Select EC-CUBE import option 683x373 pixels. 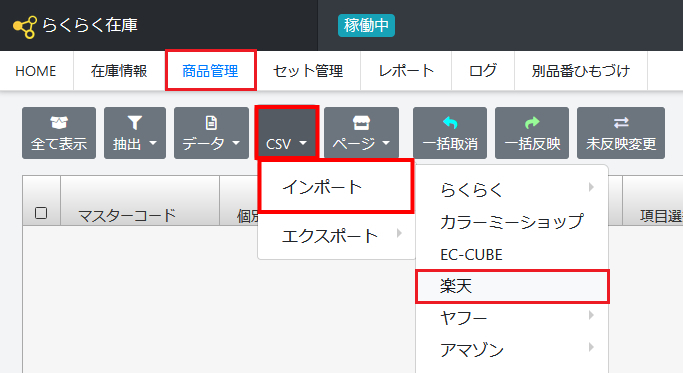point(512,254)
